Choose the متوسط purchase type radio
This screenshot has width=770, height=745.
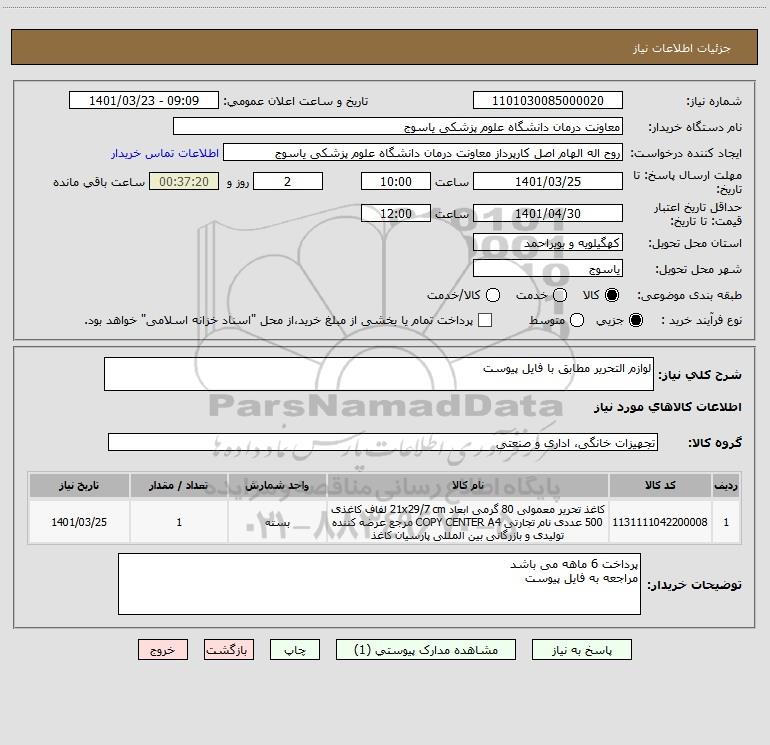click(x=577, y=320)
